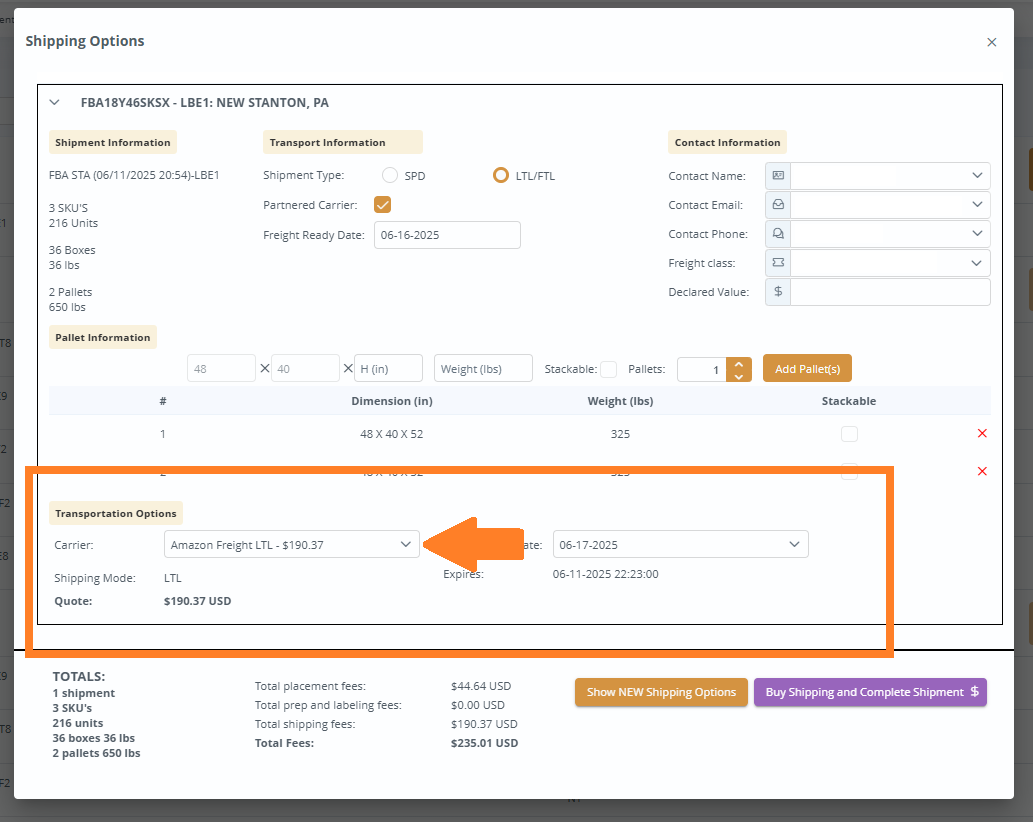Click Buy Shipping and Complete Shipment
Screen dimensions: 1033x822
point(870,692)
